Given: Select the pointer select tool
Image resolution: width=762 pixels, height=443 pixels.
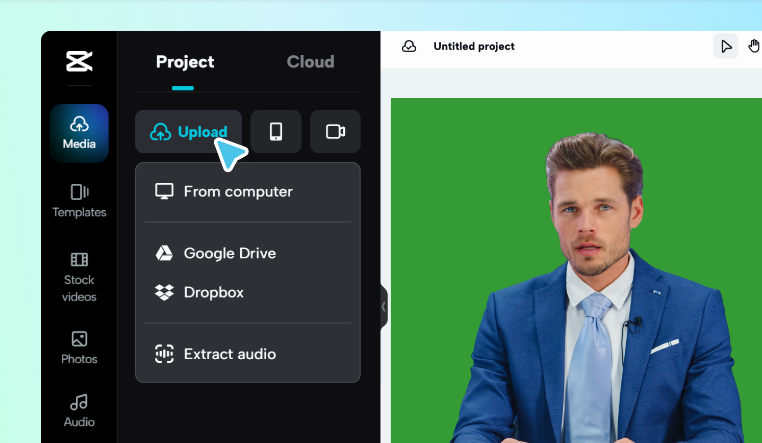Looking at the screenshot, I should 726,46.
